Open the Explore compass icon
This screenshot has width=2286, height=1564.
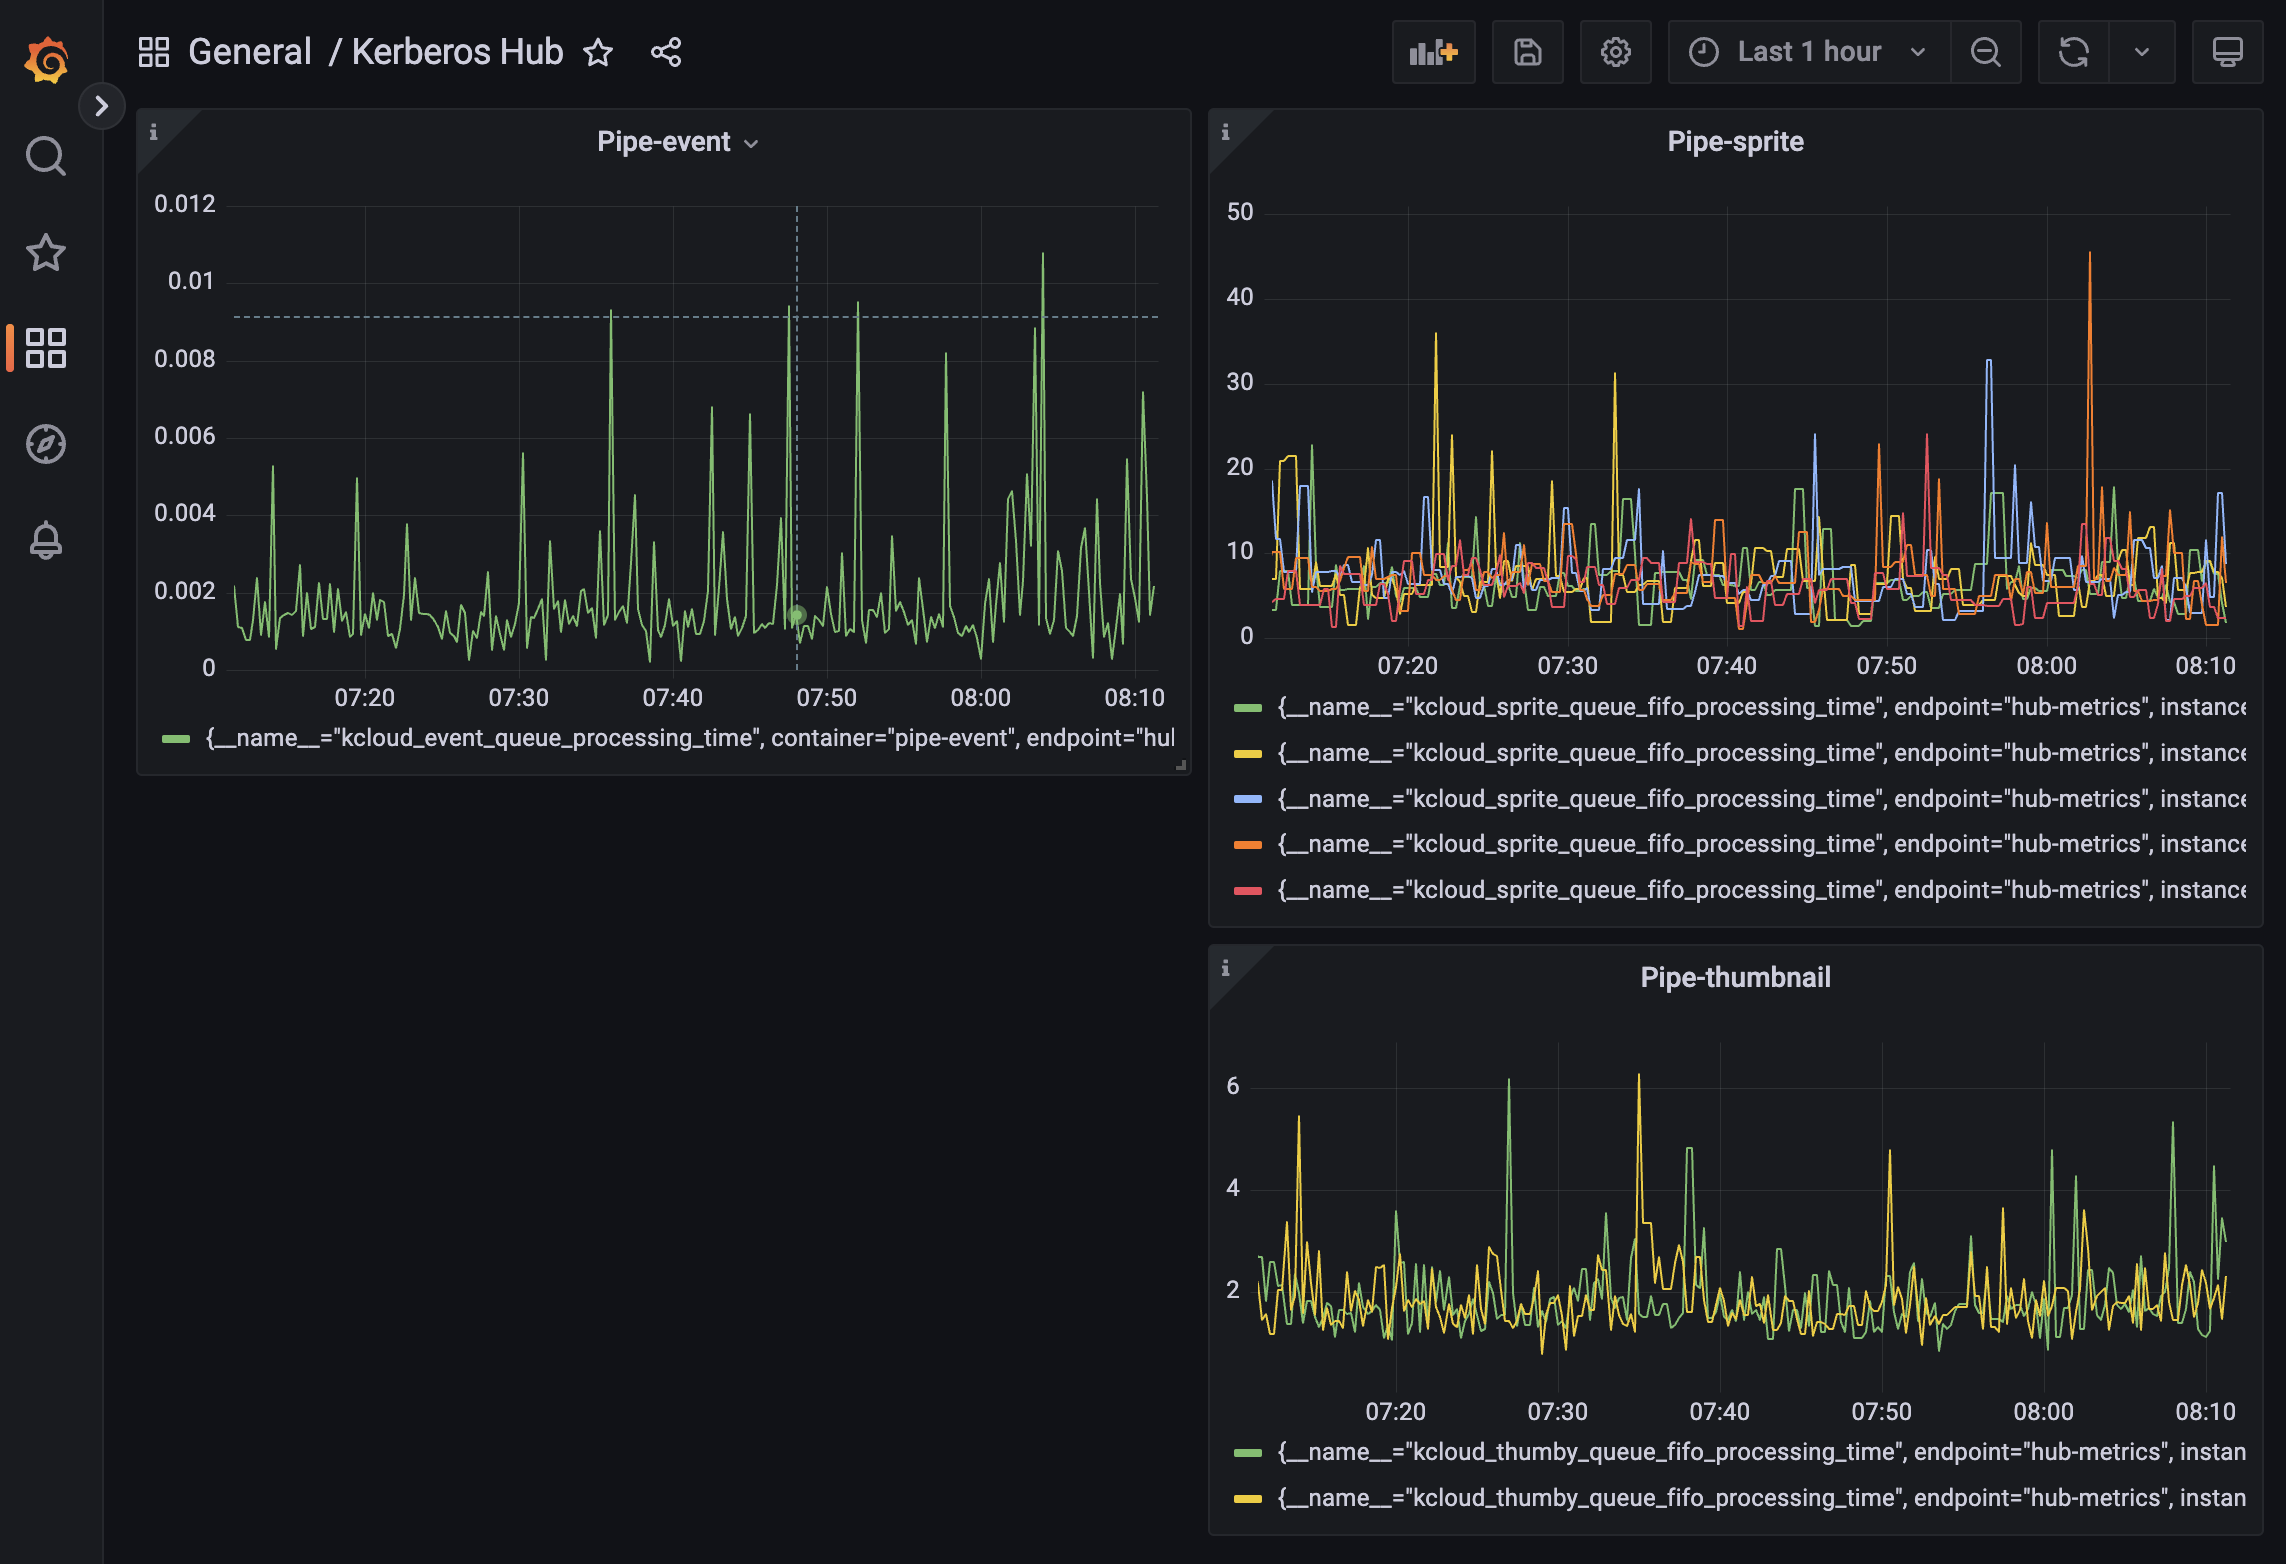[x=46, y=444]
